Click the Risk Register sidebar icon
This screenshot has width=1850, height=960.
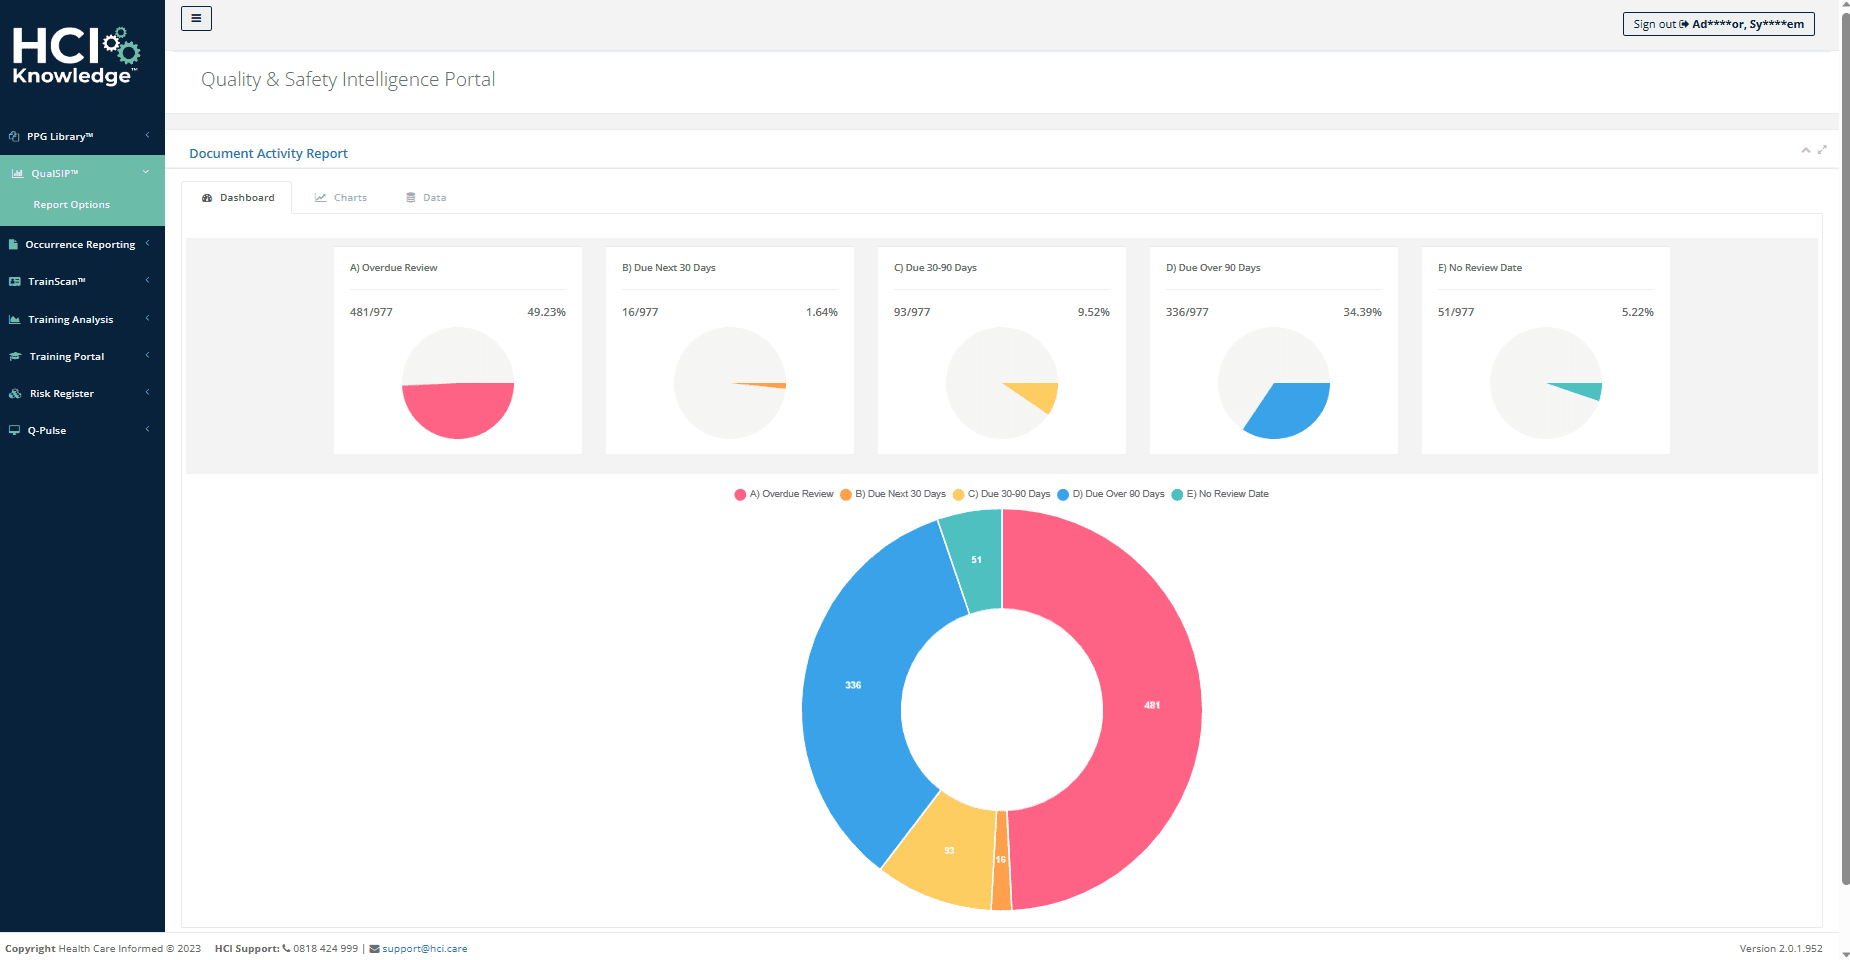click(x=15, y=394)
